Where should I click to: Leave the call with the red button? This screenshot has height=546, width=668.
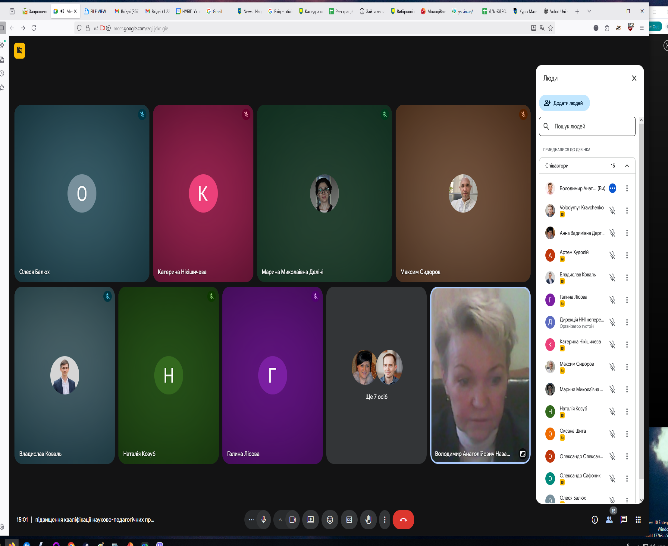pos(403,520)
